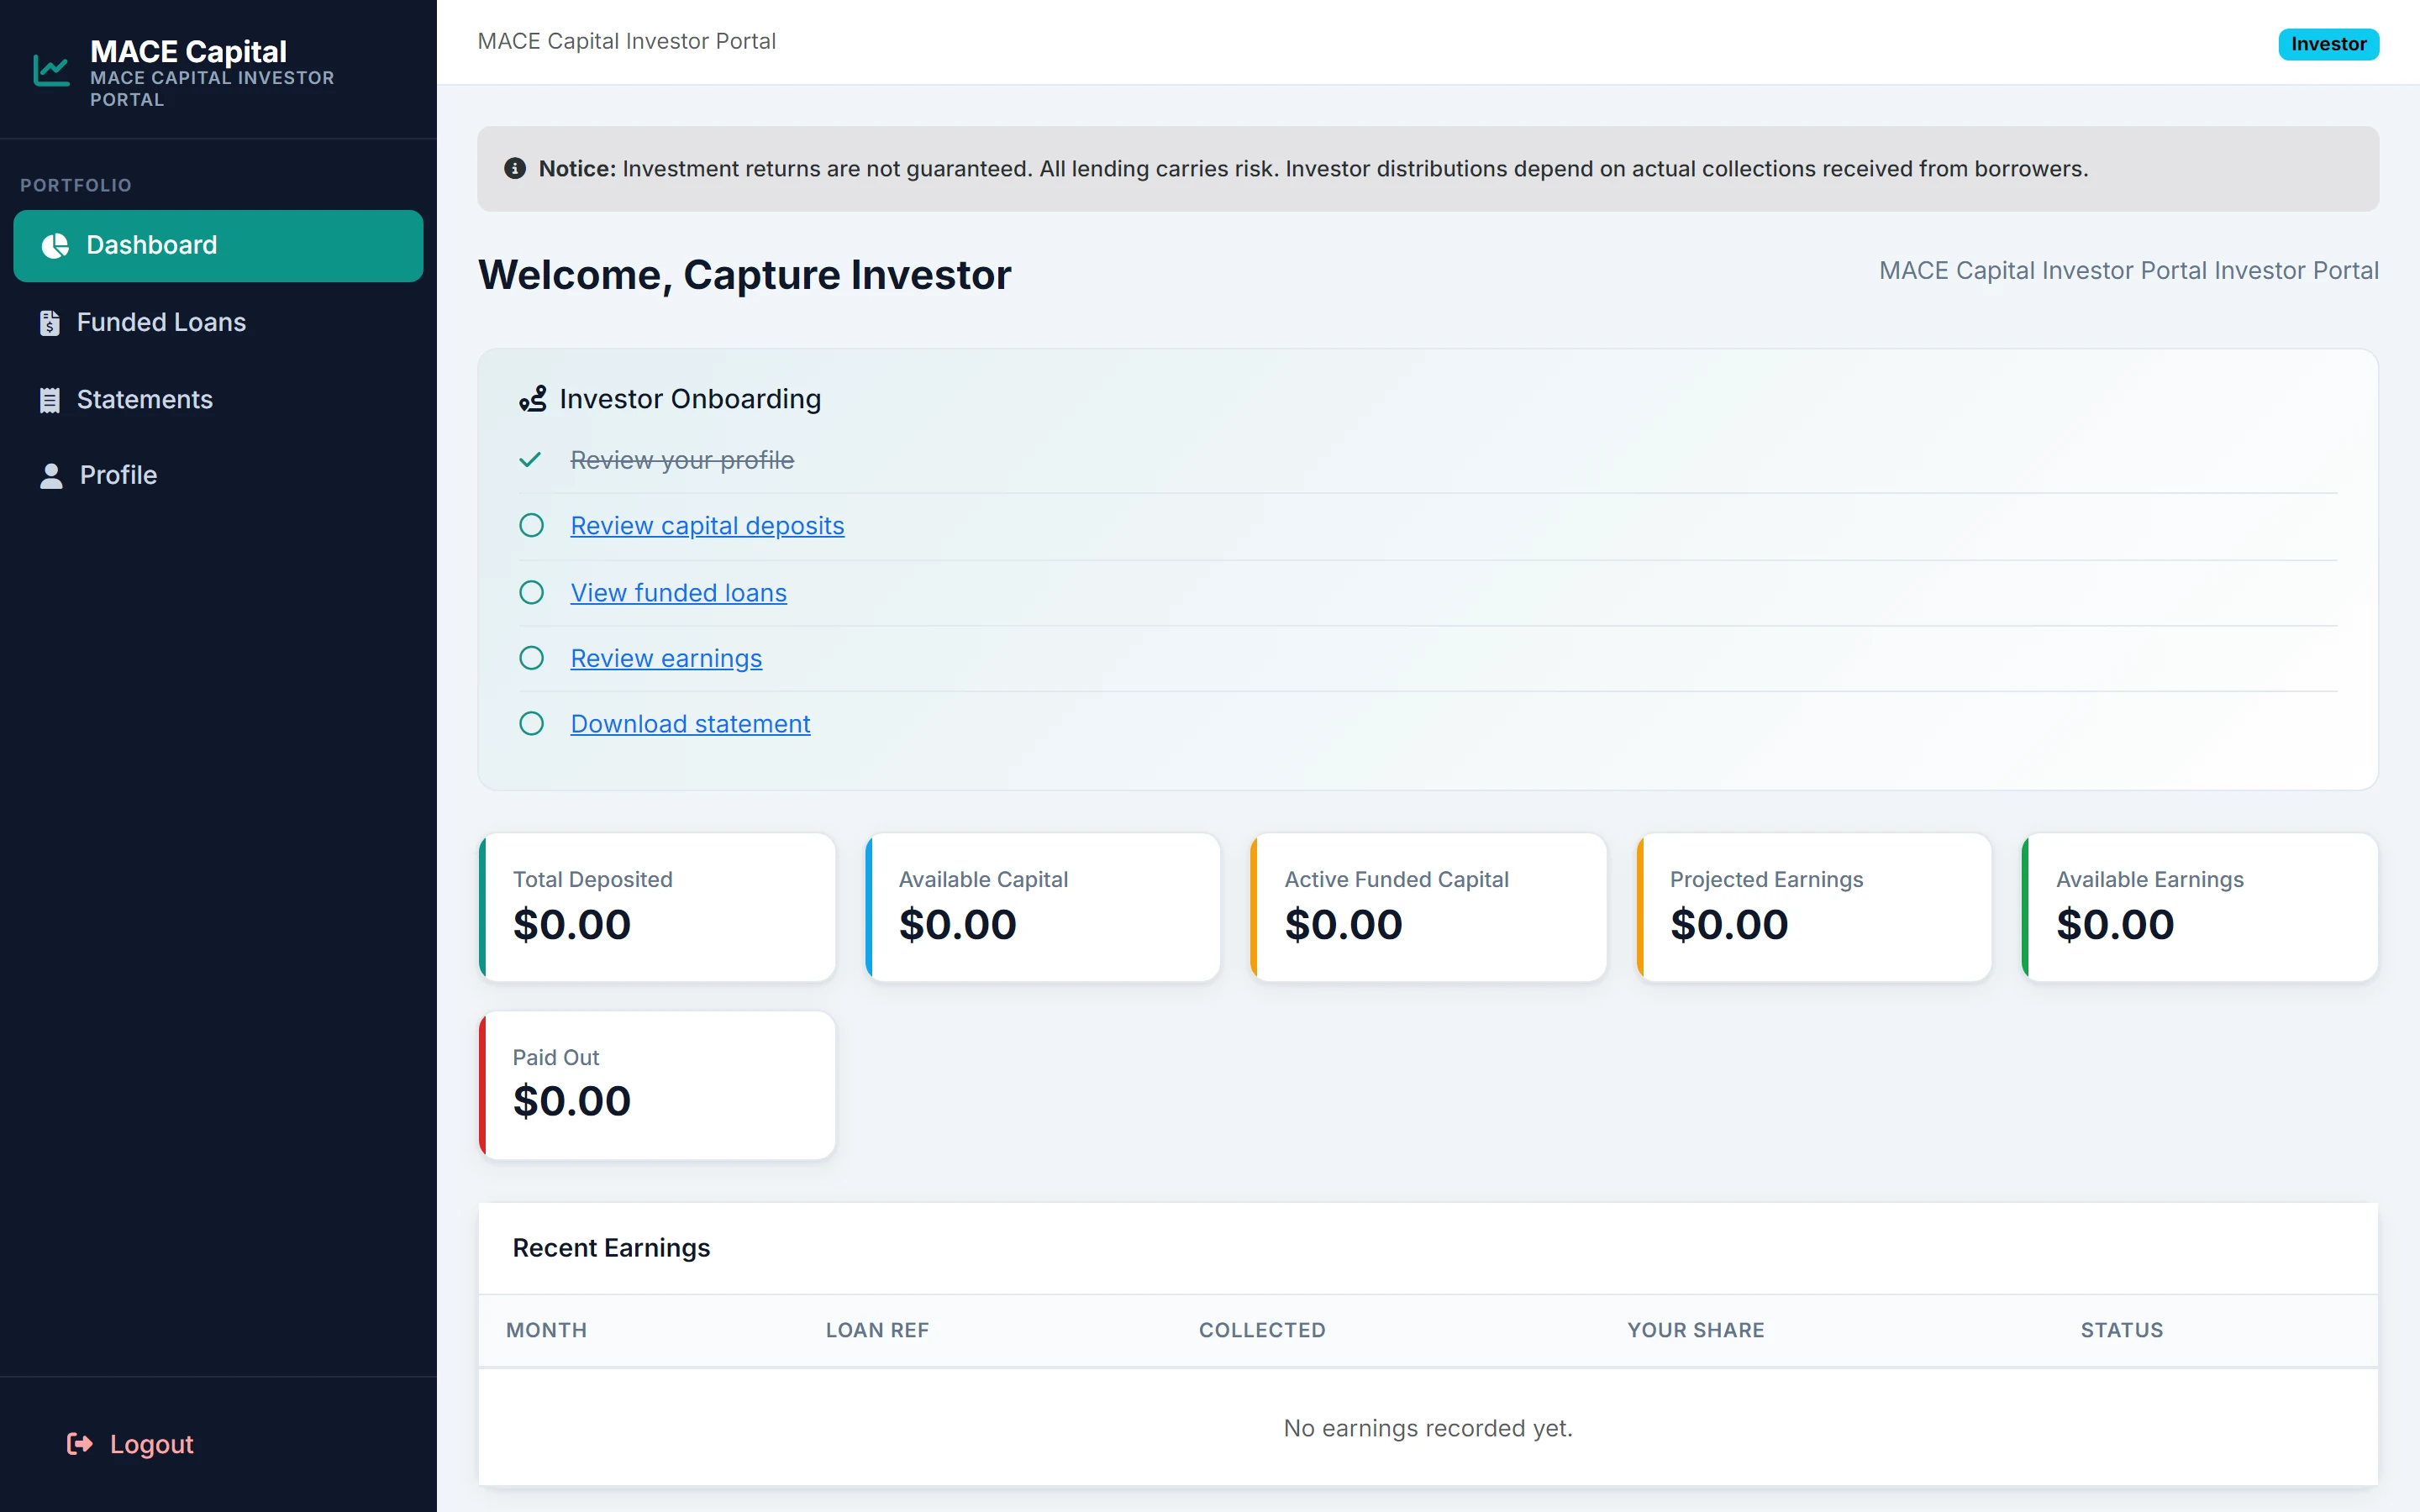Click the COLLECTED column header
2420x1512 pixels.
(x=1262, y=1330)
